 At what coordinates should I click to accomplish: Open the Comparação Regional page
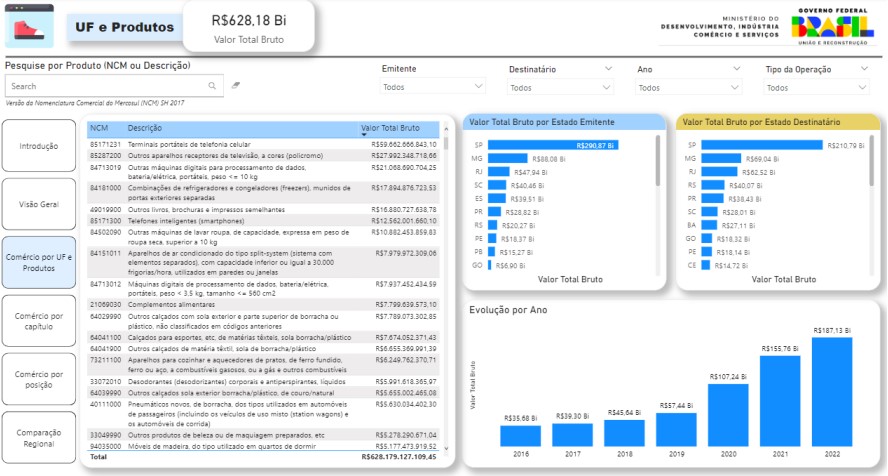(39, 437)
